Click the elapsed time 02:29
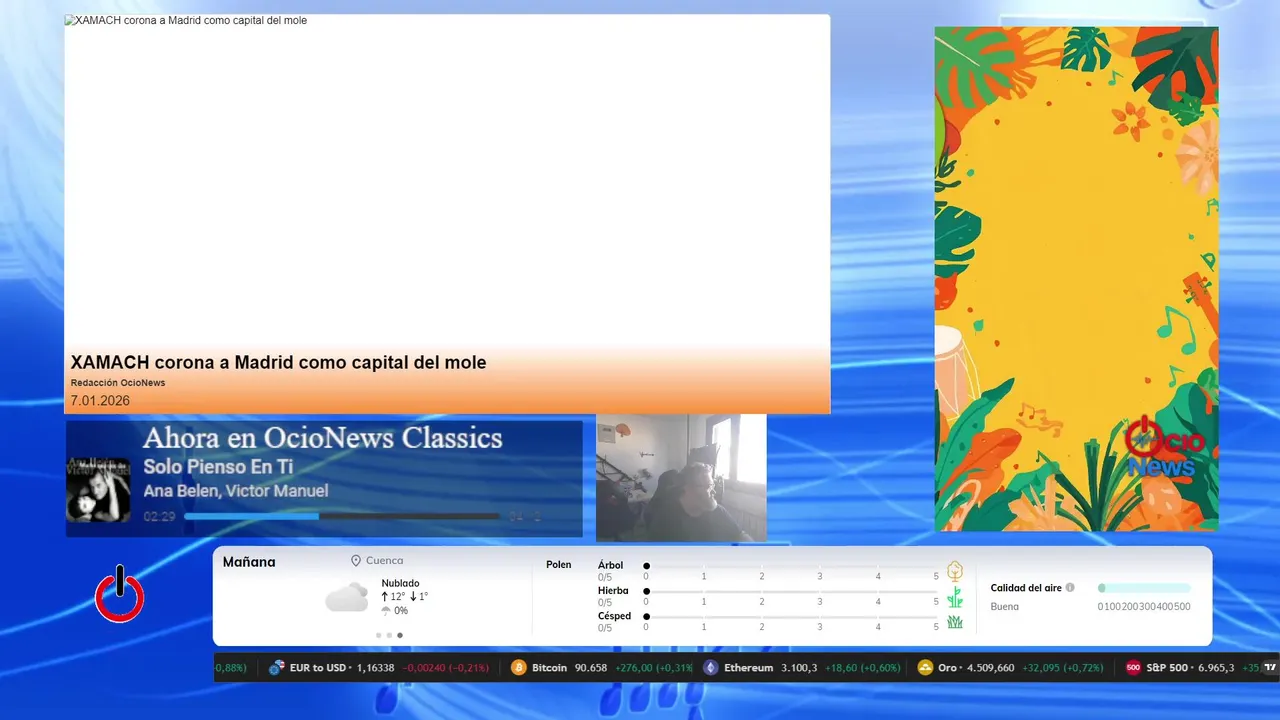The width and height of the screenshot is (1280, 720). coord(159,517)
